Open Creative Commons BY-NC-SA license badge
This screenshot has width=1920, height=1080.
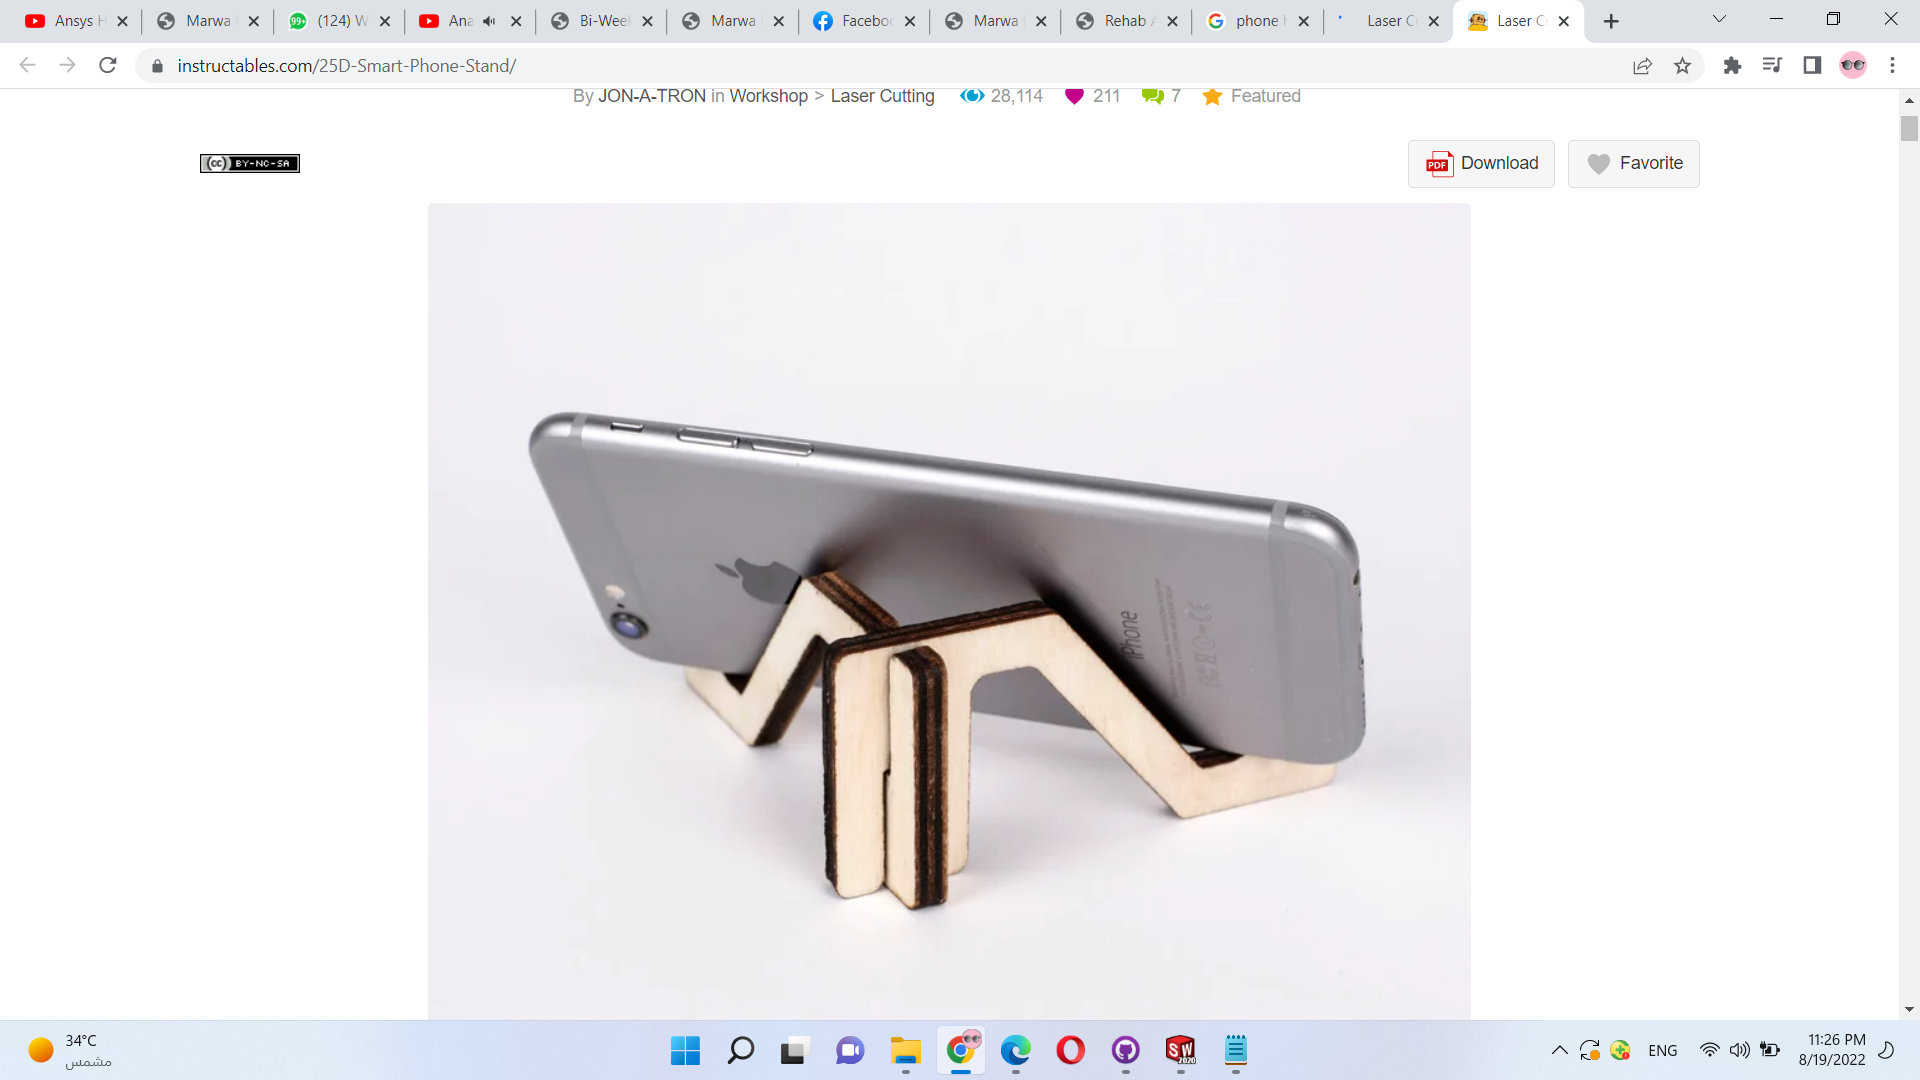250,163
